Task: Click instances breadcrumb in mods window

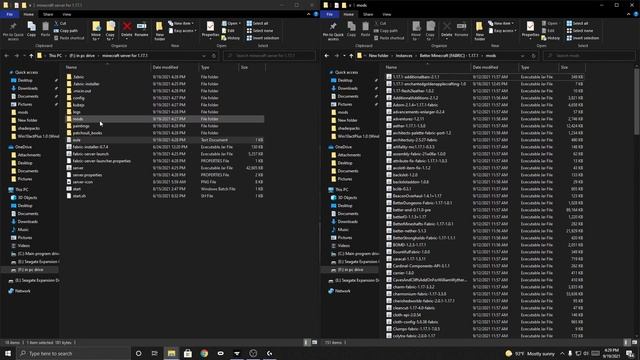Action: [x=404, y=56]
